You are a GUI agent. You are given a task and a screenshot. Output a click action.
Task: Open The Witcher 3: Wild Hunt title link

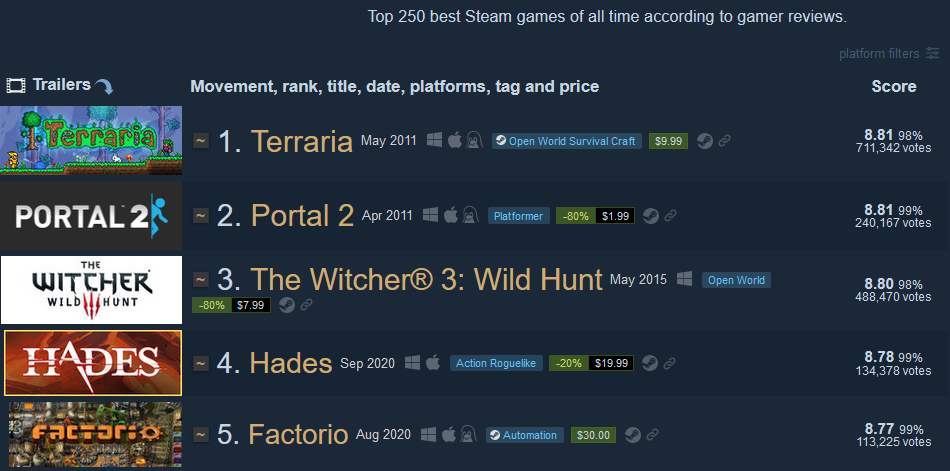[427, 279]
